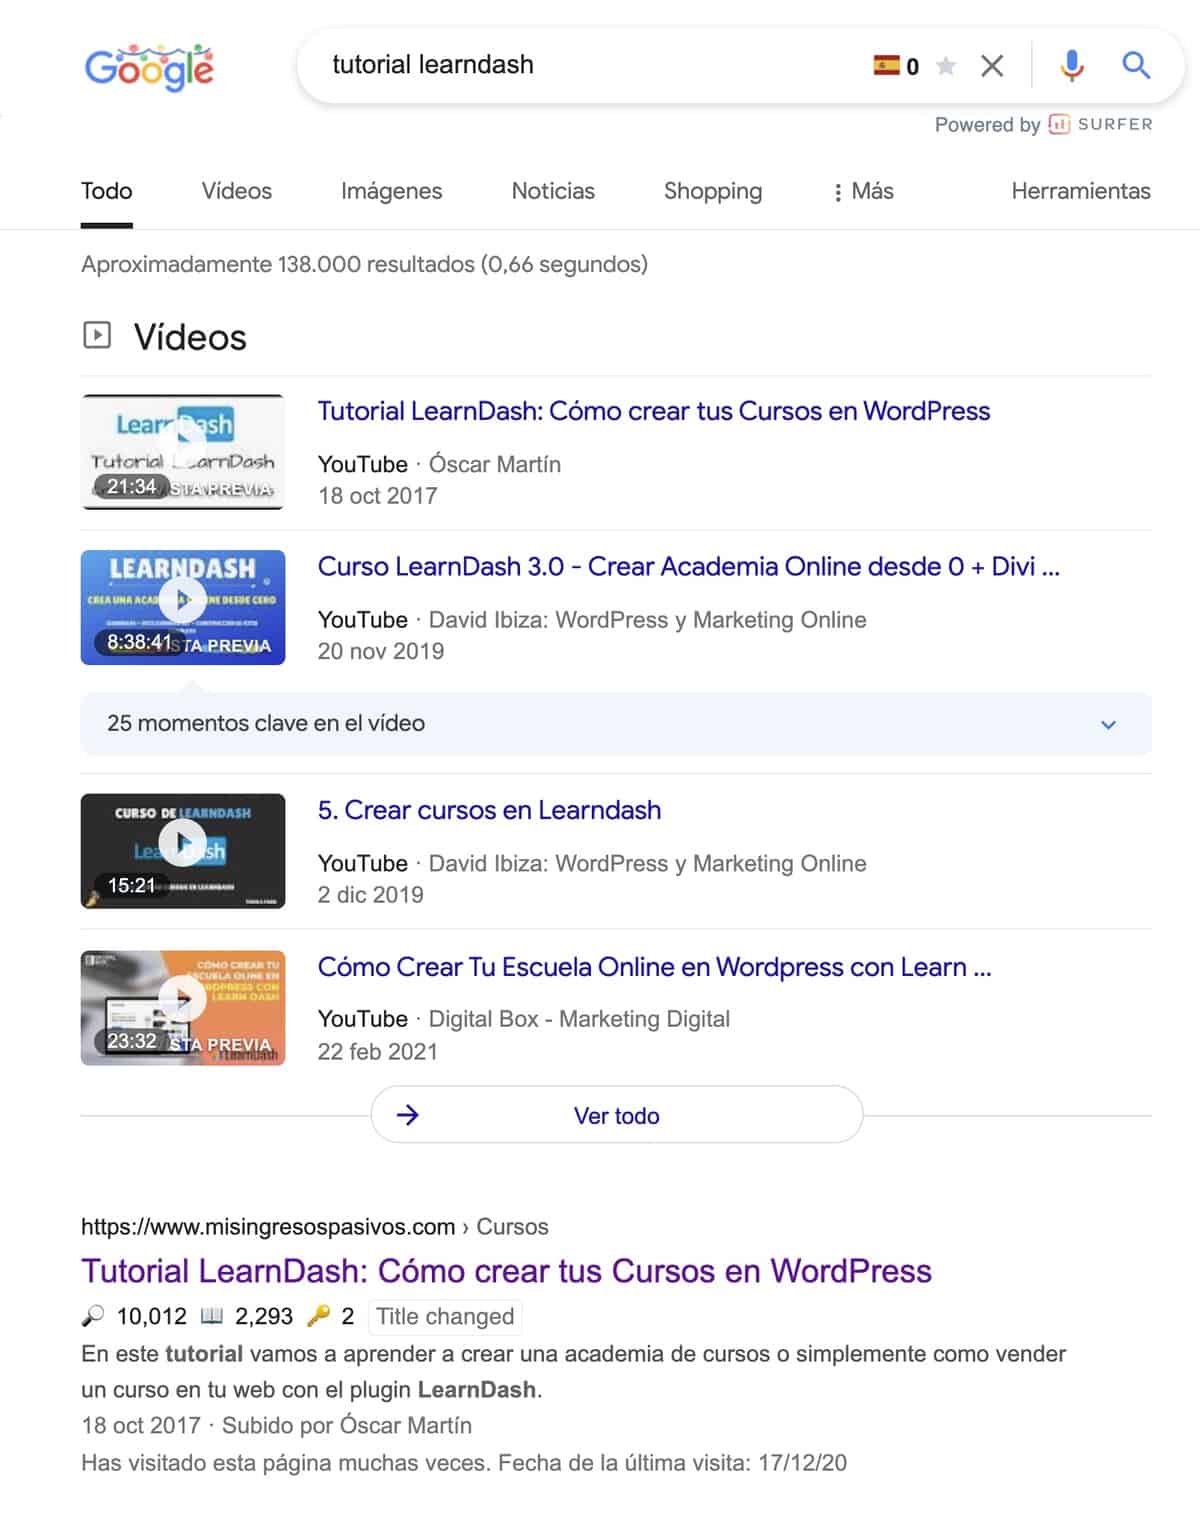Click the magnifier traffic icon showing 10,012
This screenshot has height=1529, width=1200.
click(x=93, y=1316)
